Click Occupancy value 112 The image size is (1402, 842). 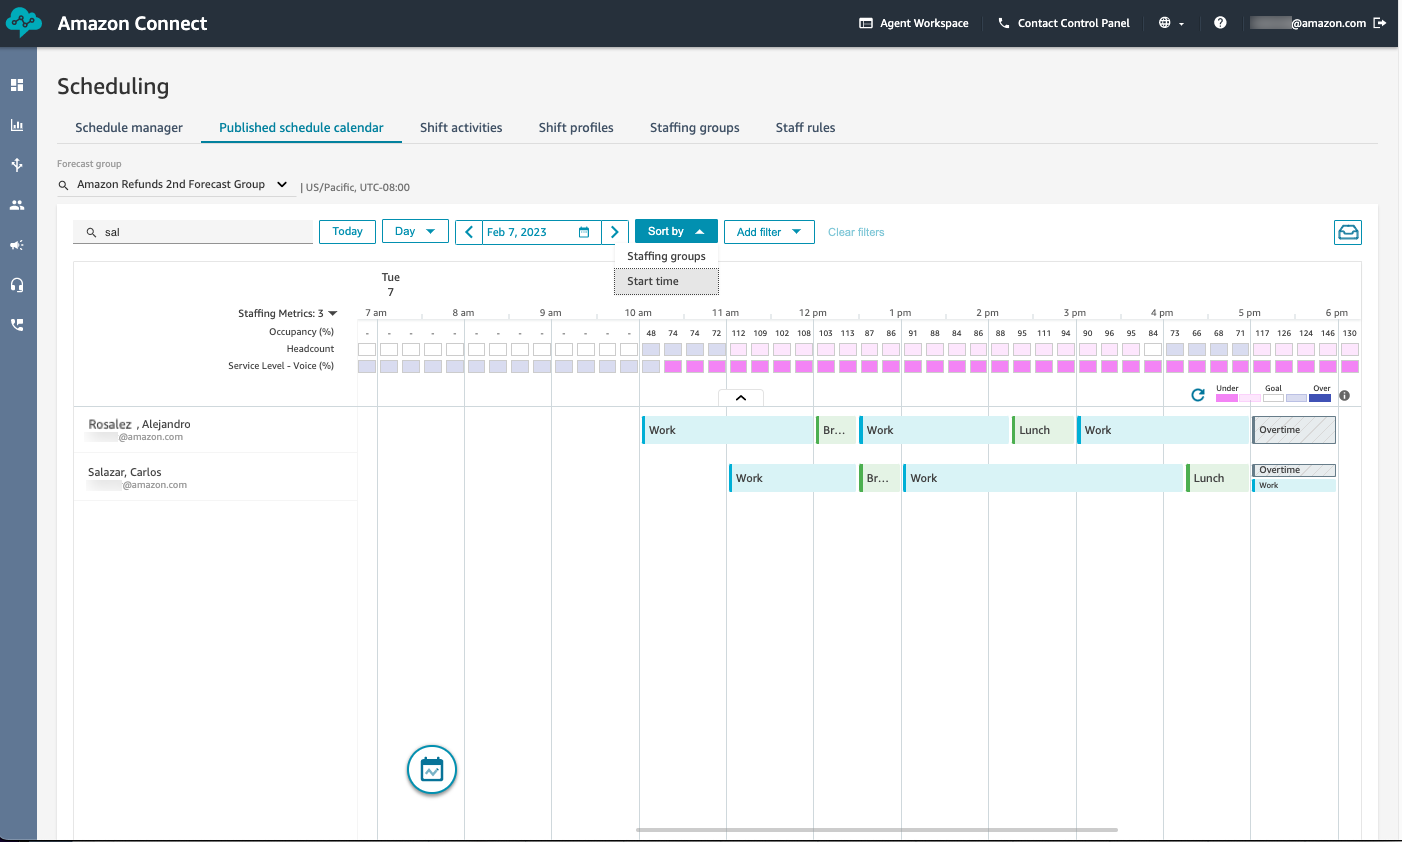(738, 333)
